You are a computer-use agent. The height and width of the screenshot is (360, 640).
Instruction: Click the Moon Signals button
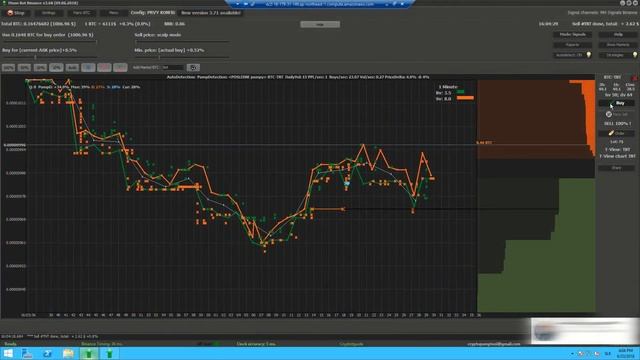(572, 35)
